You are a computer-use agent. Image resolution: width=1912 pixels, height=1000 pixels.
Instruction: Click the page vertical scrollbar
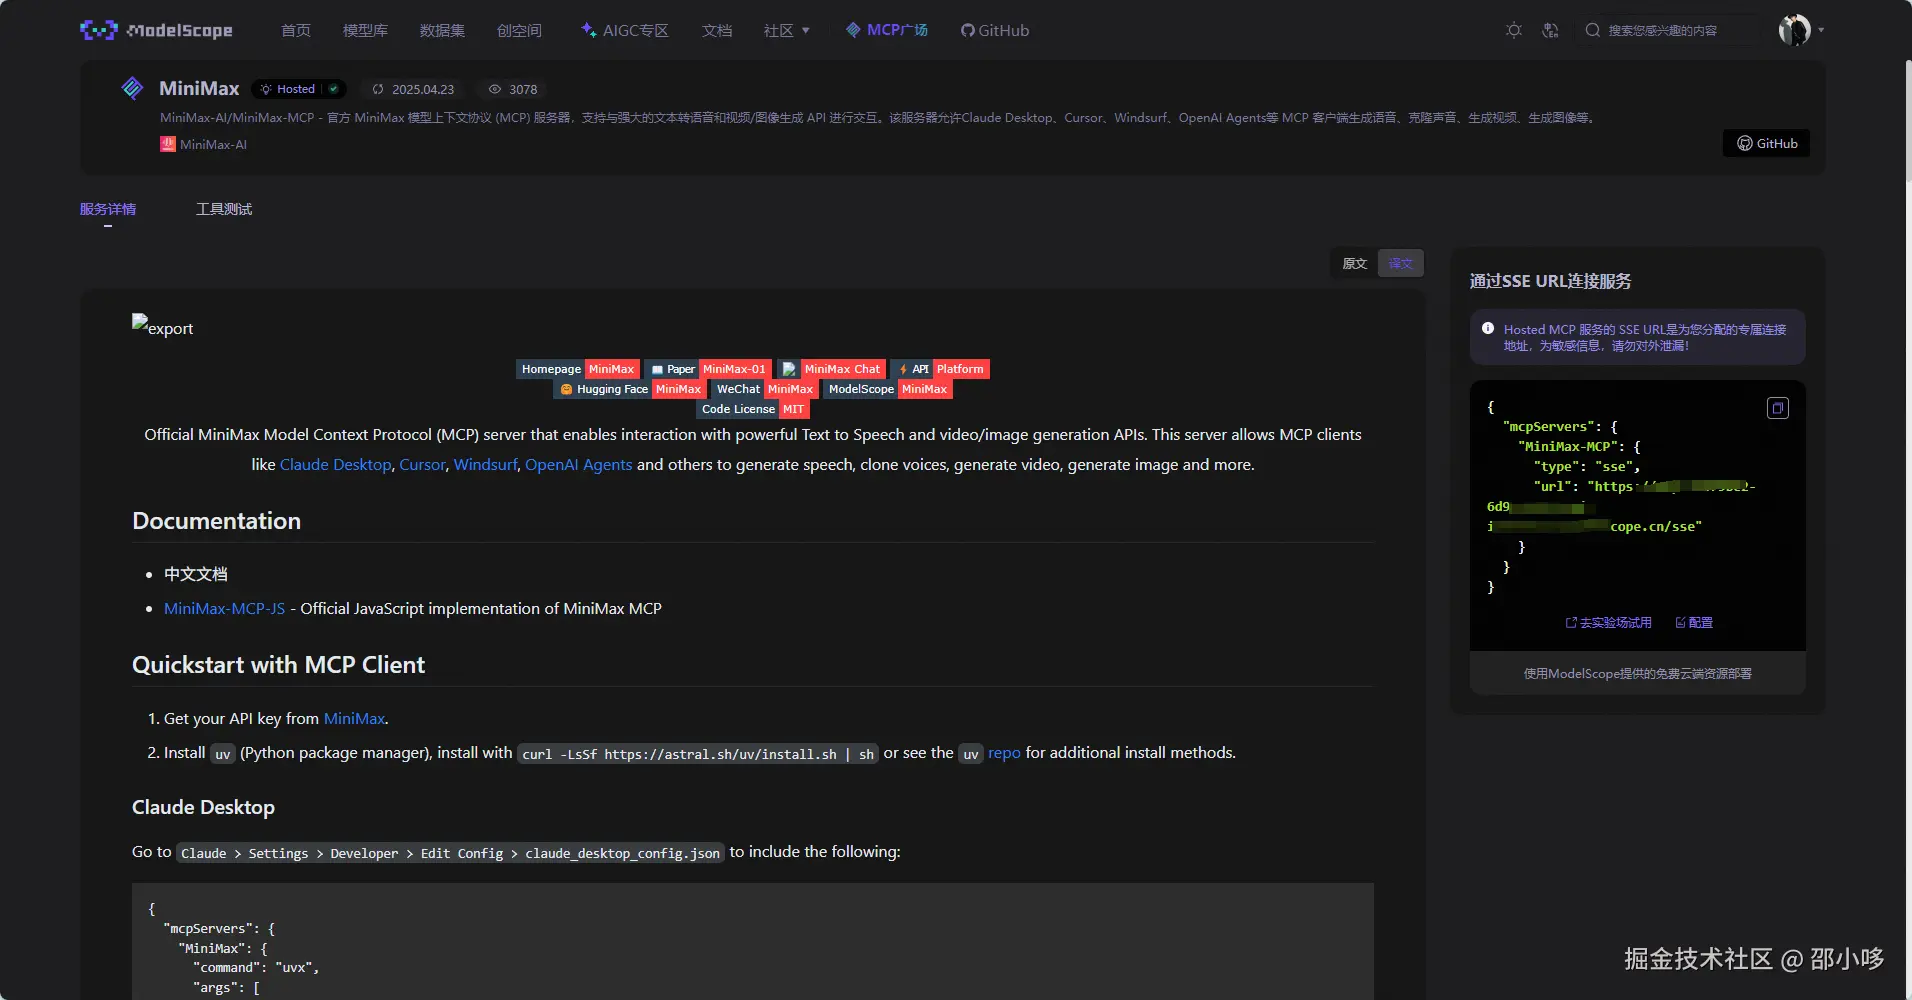[x=1908, y=120]
